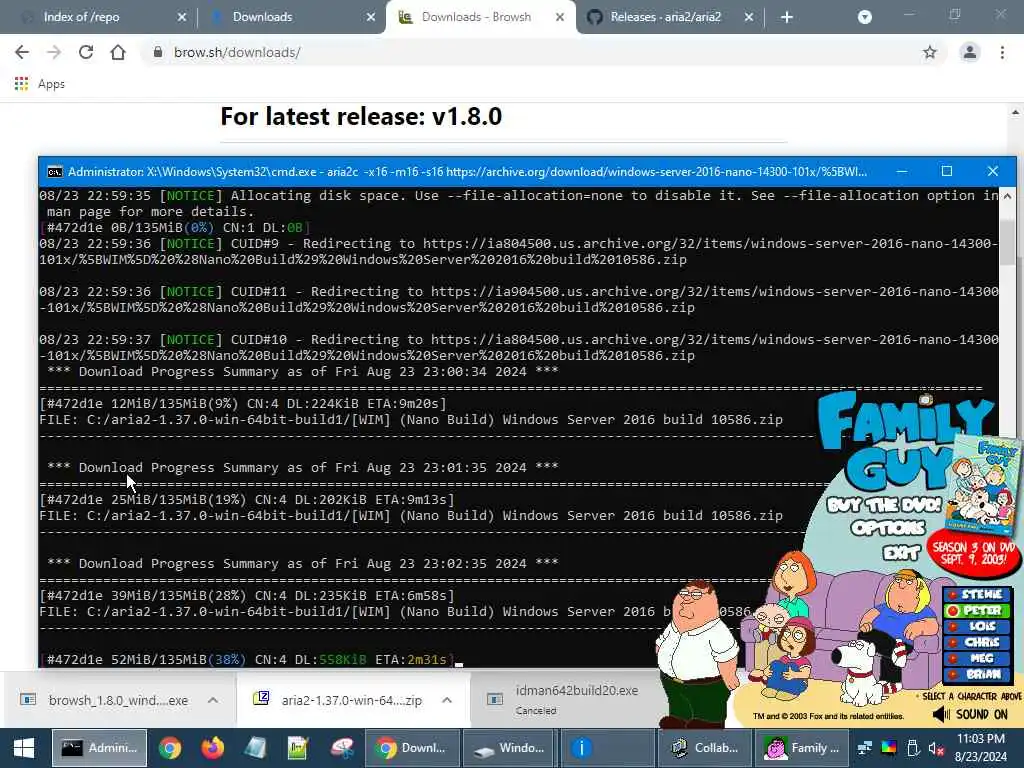Image resolution: width=1024 pixels, height=768 pixels.
Task: Open the tilted notepad taskbar icon
Action: (x=255, y=748)
